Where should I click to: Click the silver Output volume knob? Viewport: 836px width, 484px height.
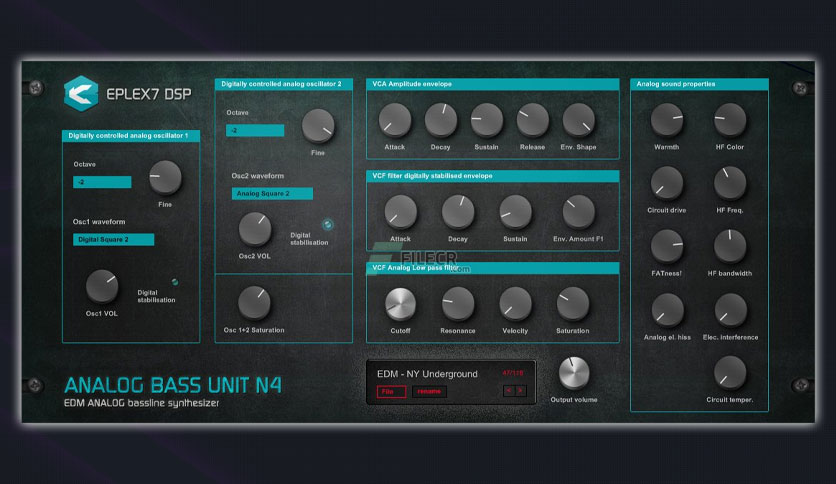click(574, 373)
